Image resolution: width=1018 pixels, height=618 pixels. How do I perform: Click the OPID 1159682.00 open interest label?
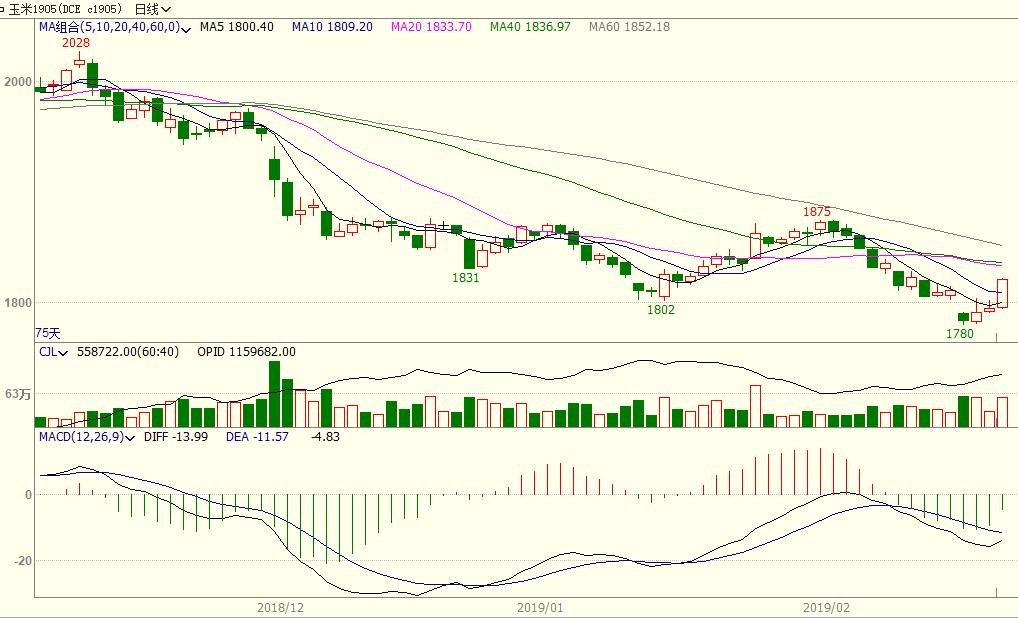pyautogui.click(x=246, y=352)
